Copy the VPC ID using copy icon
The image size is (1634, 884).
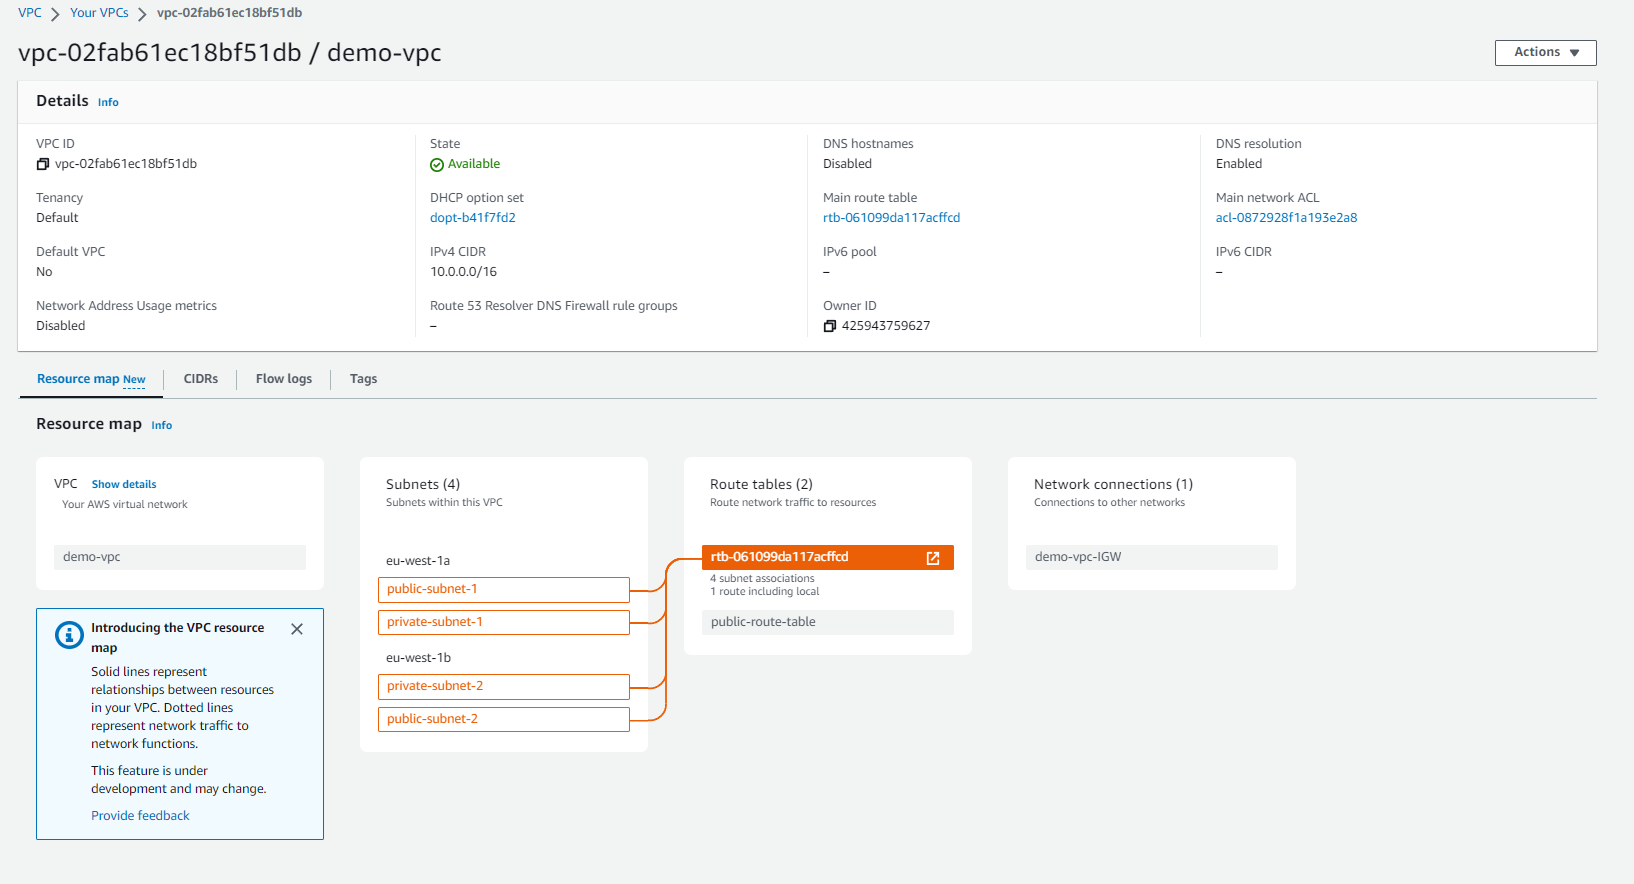[x=43, y=164]
